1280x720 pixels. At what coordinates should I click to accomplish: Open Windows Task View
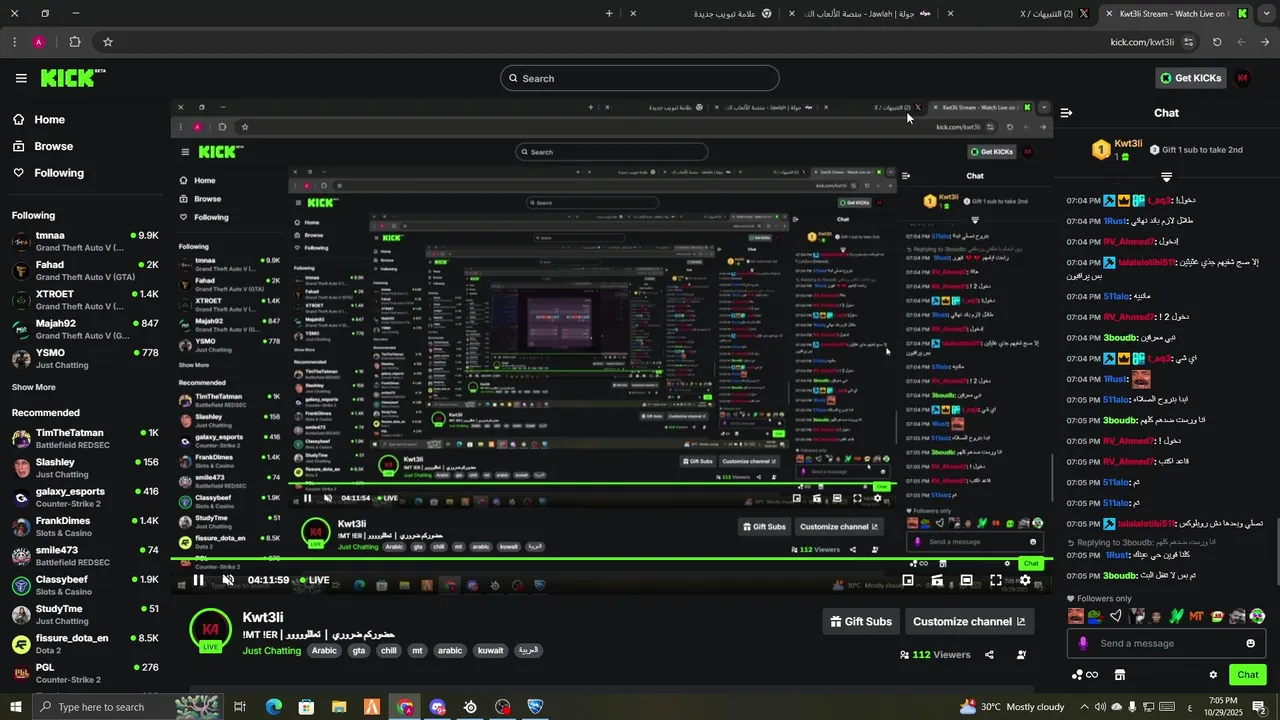(240, 707)
